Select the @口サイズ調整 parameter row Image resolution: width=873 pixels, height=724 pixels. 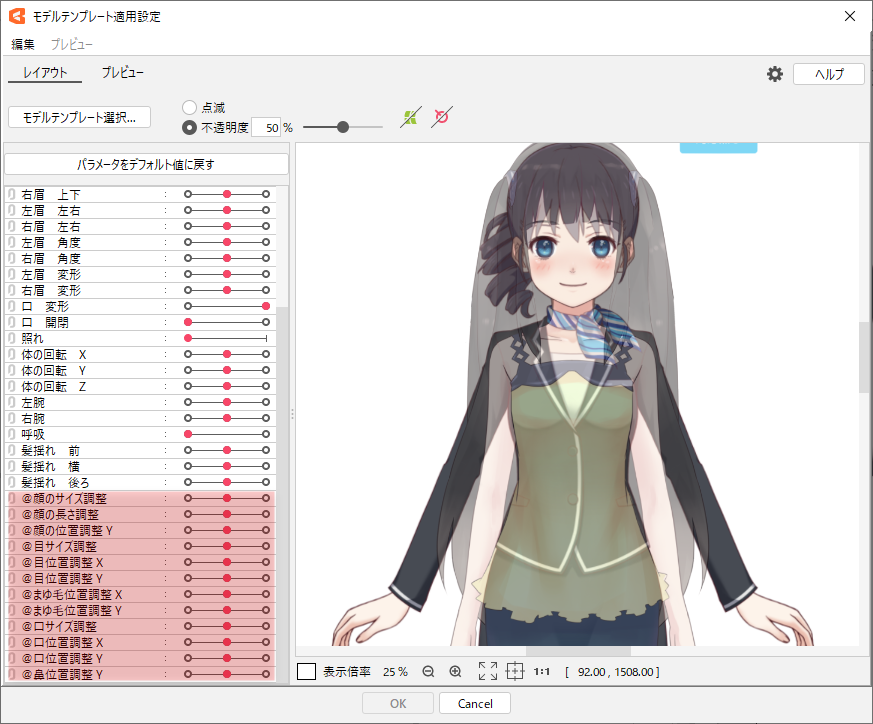[140, 626]
